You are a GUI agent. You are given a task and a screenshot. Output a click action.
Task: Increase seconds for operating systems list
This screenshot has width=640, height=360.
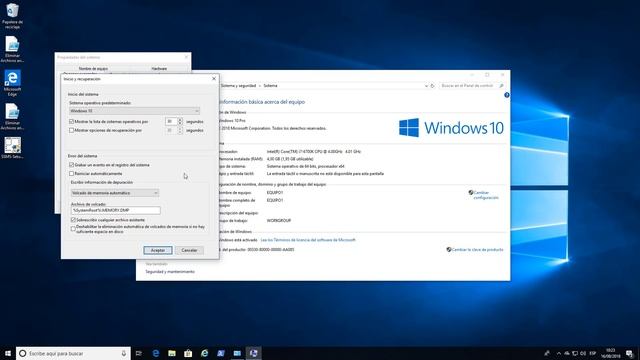click(180, 120)
